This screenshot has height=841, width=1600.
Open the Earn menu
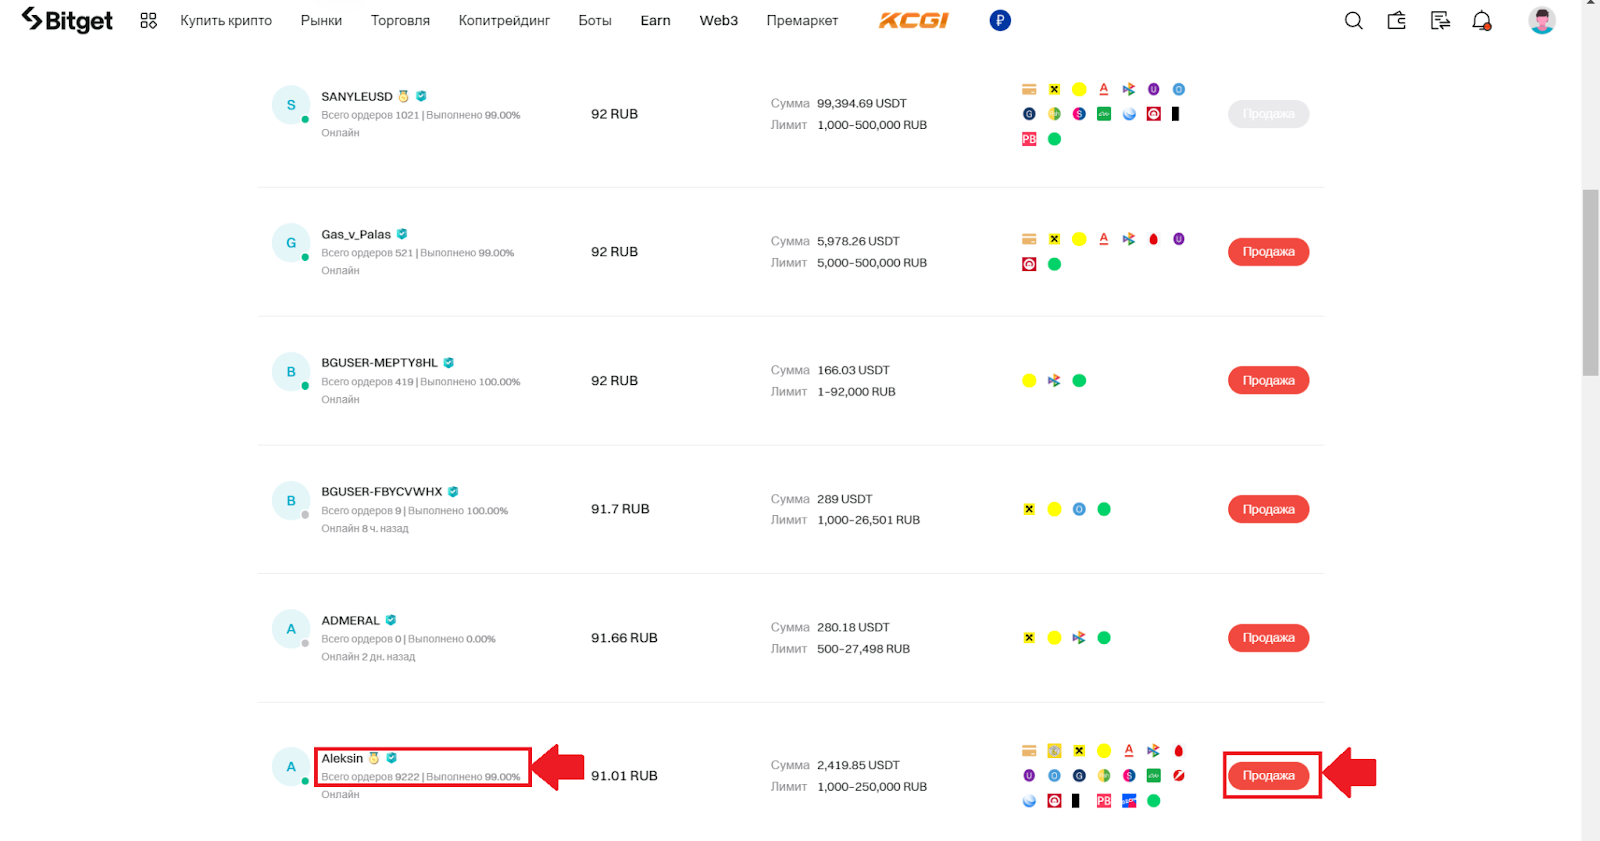(x=656, y=20)
